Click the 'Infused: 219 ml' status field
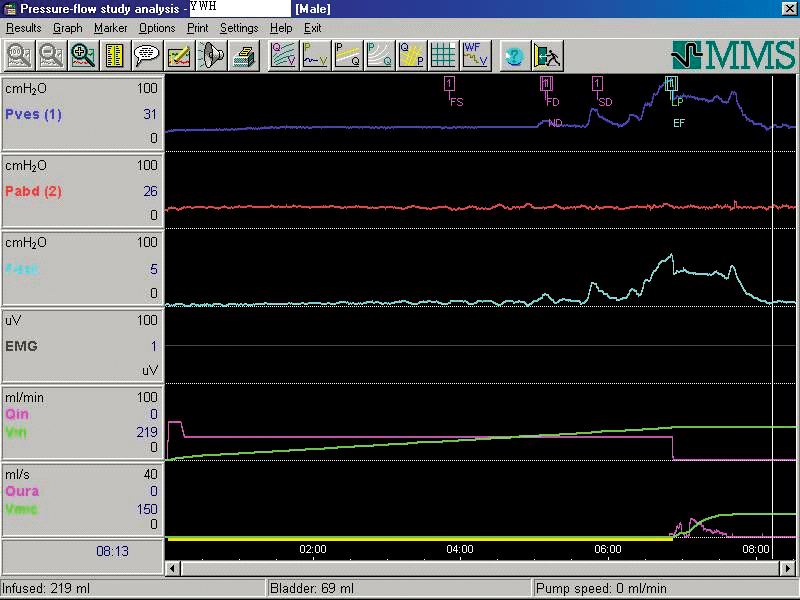800x600 pixels. [133, 588]
